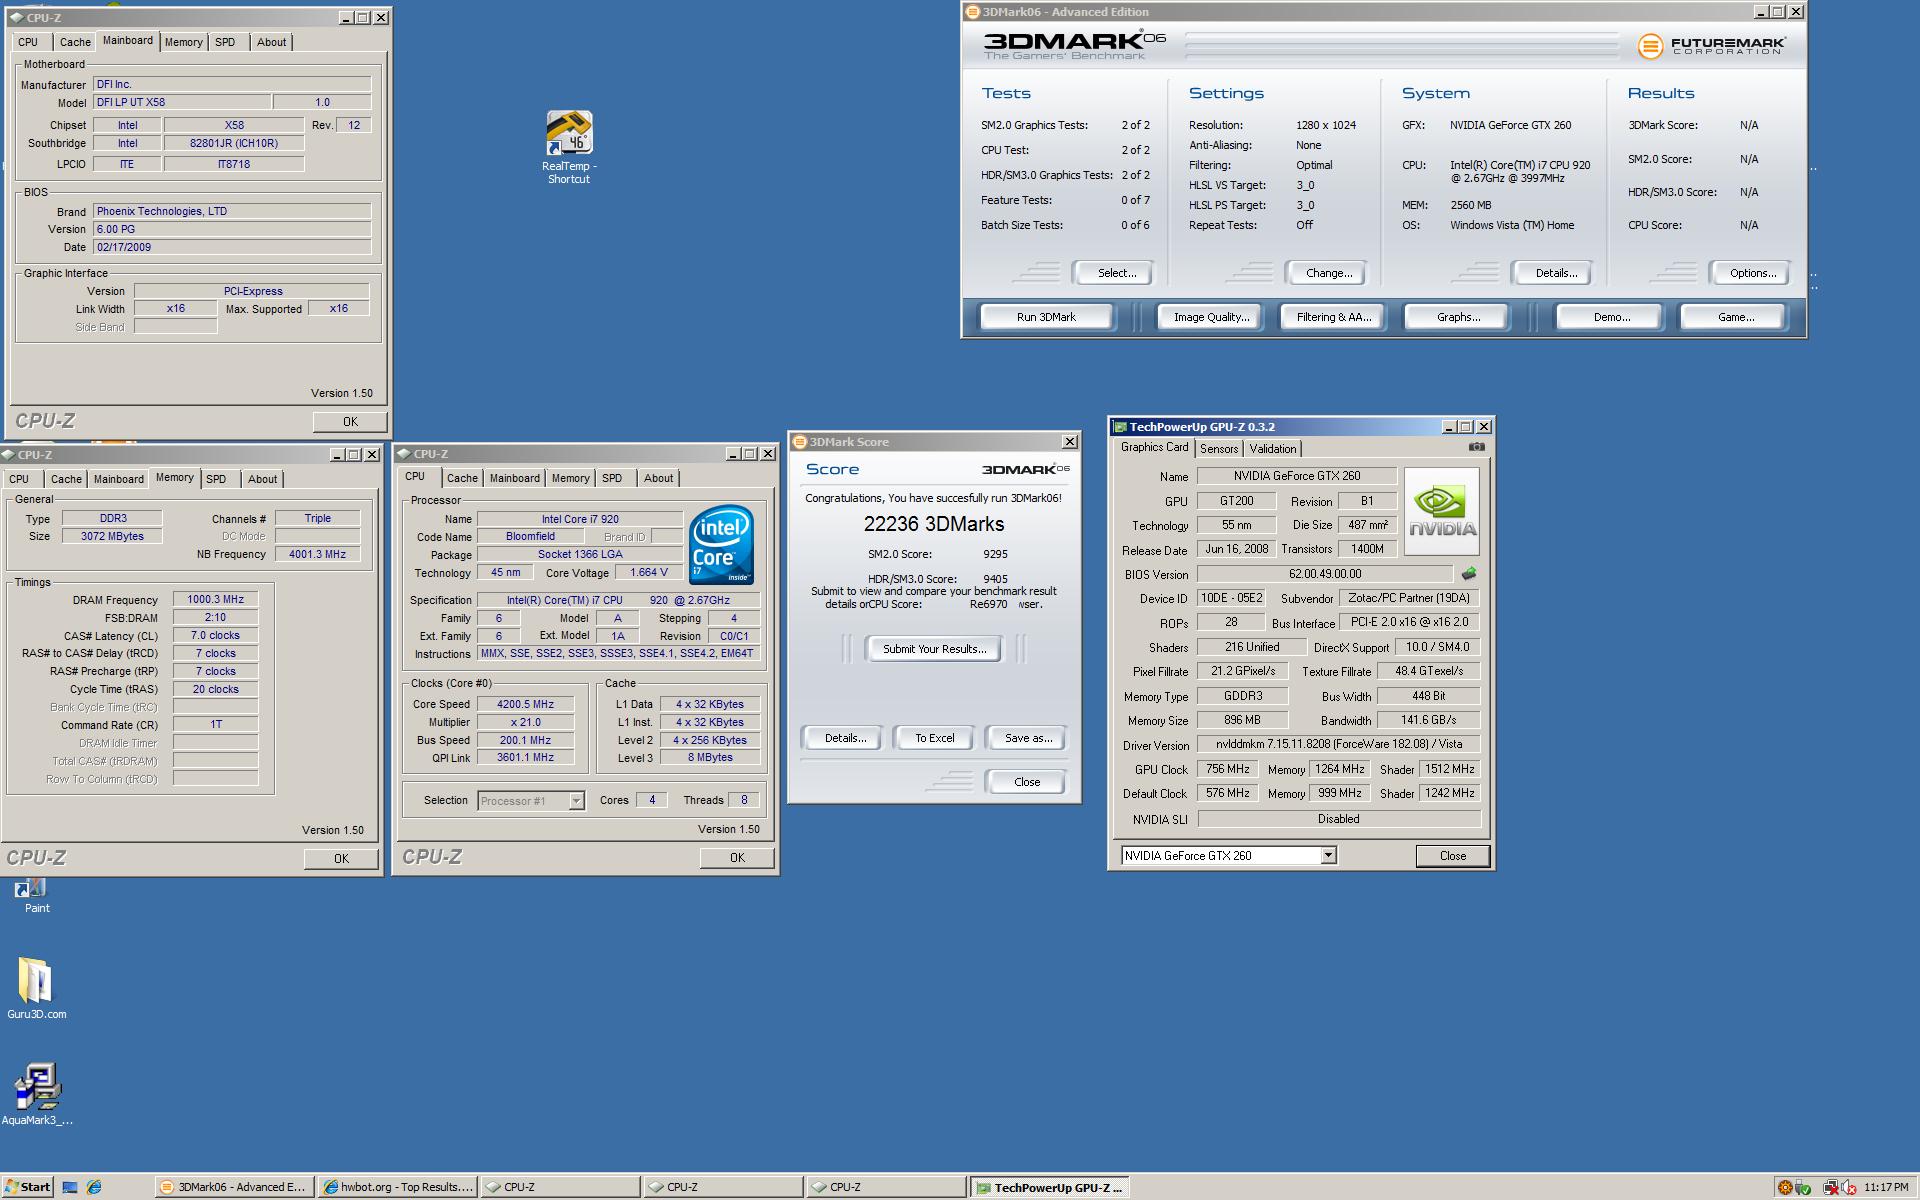
Task: Click motherboard Model field DFI LP UT X58
Action: tap(181, 102)
